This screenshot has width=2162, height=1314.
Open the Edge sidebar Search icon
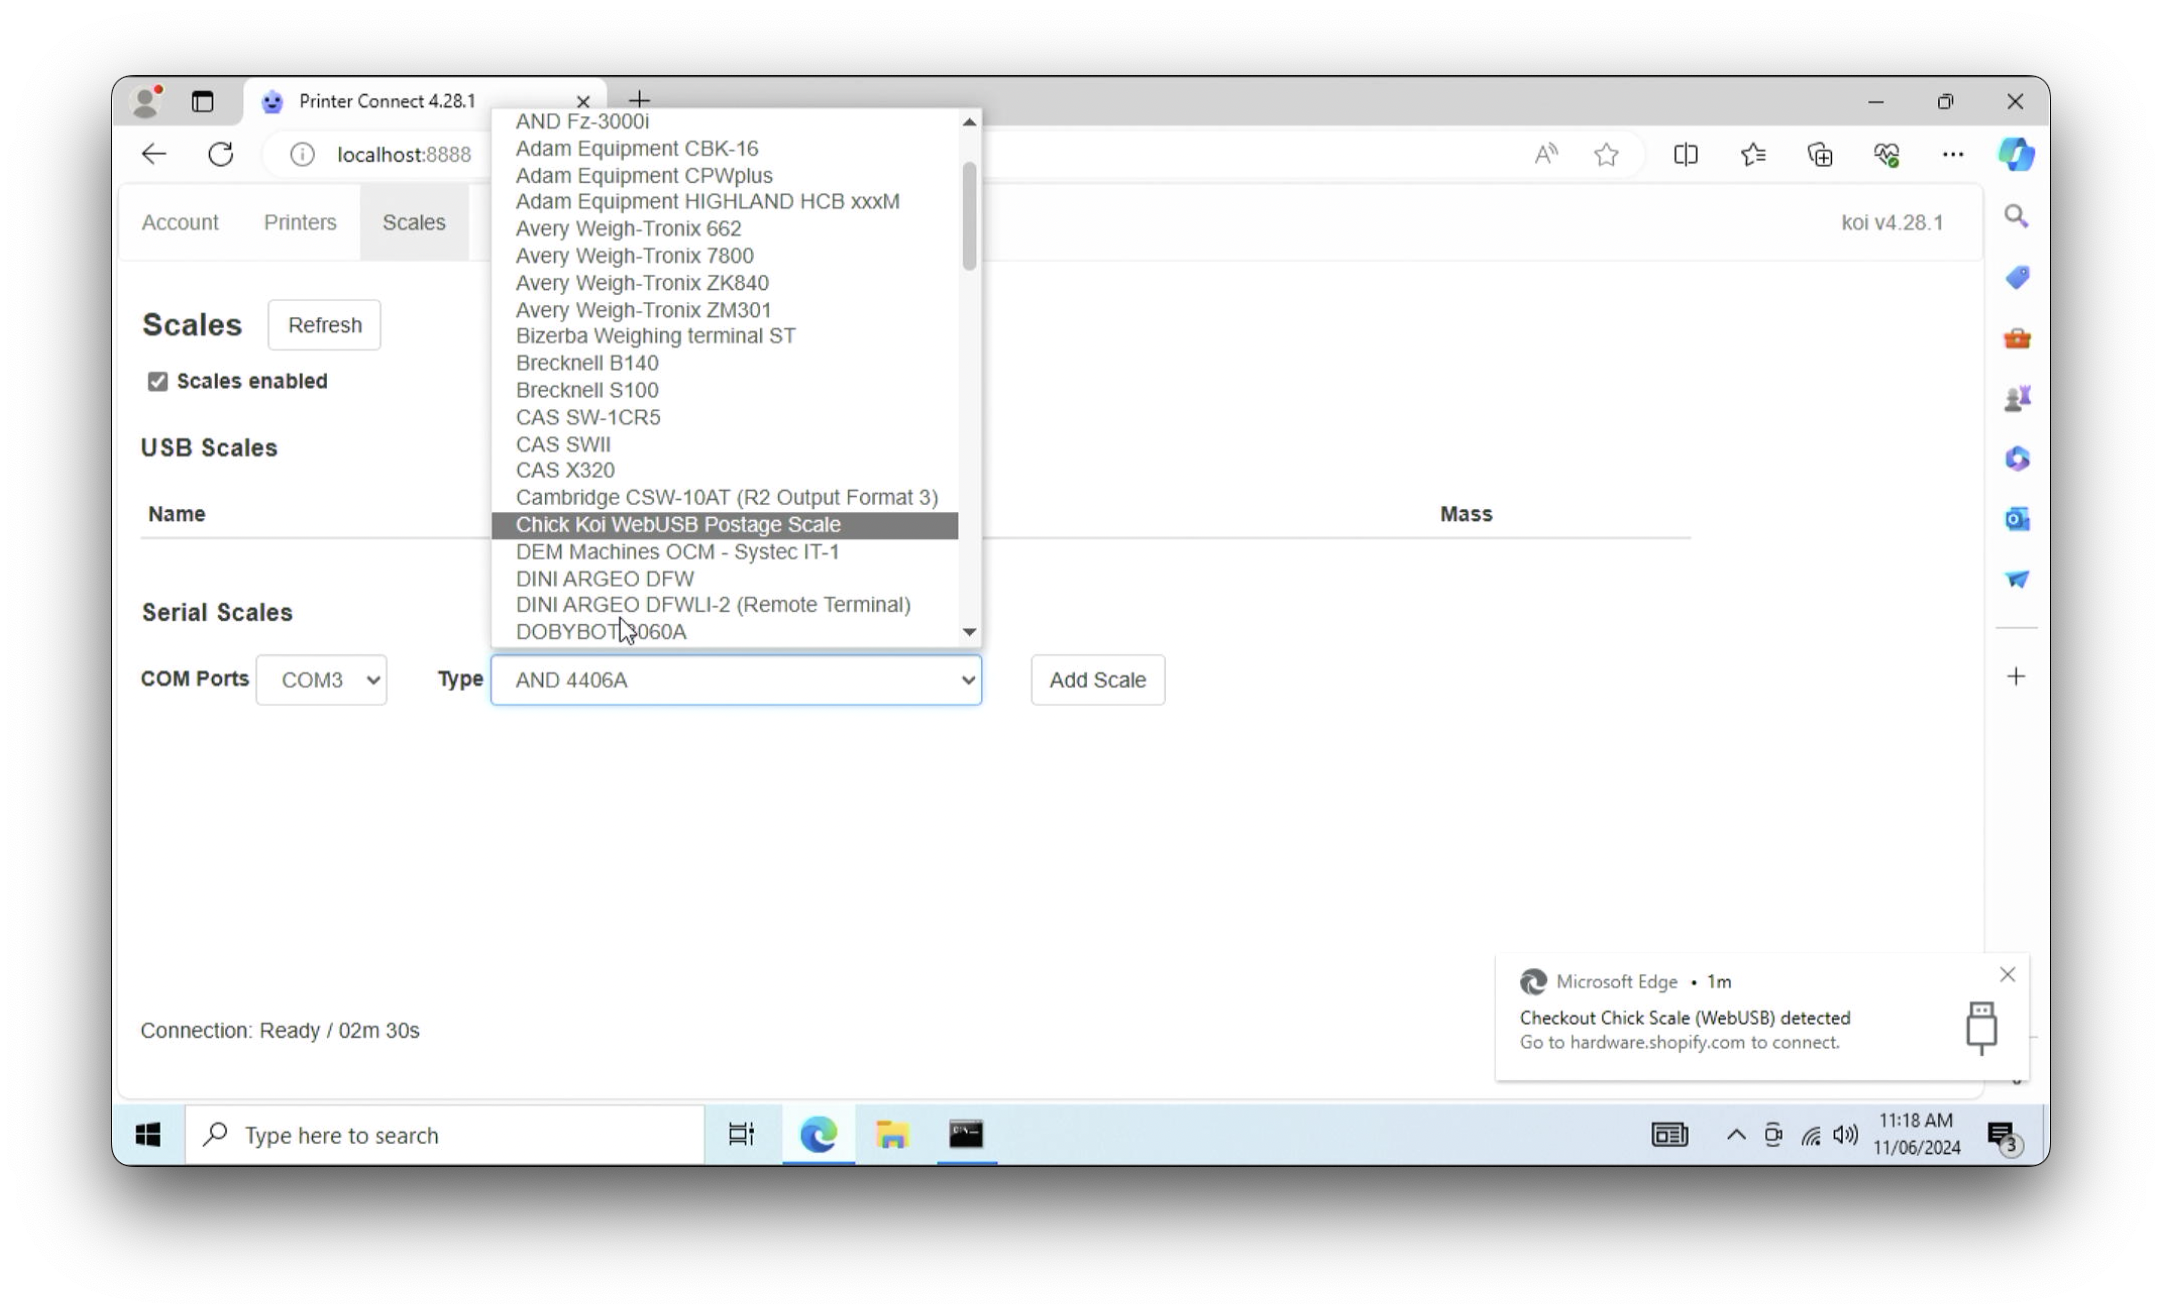tap(2016, 217)
